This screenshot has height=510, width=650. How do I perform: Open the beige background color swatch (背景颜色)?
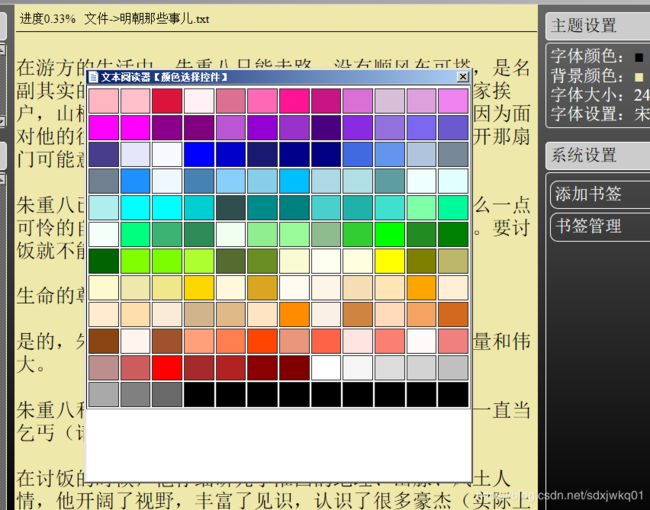click(638, 77)
